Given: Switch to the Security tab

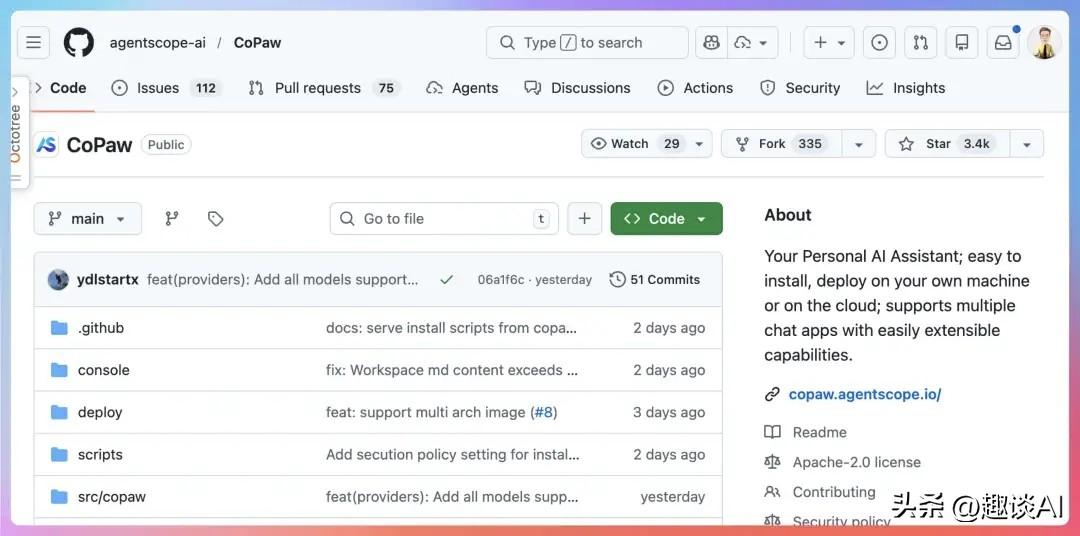Looking at the screenshot, I should [800, 88].
